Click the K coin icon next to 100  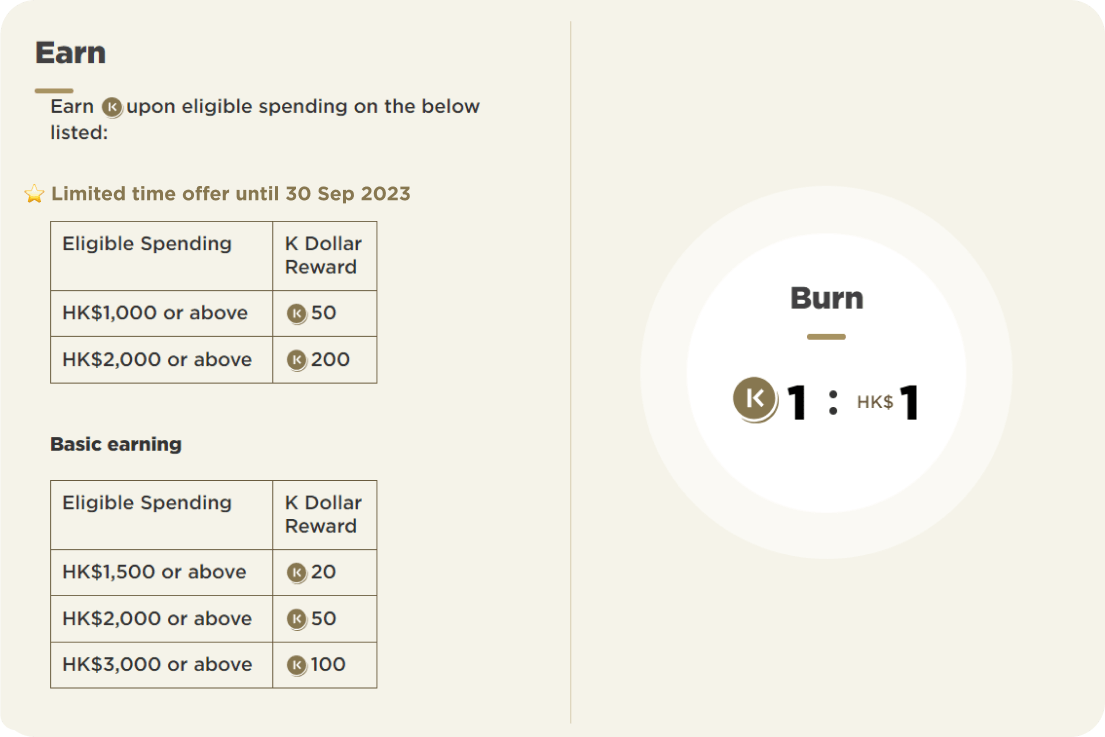[x=297, y=665]
